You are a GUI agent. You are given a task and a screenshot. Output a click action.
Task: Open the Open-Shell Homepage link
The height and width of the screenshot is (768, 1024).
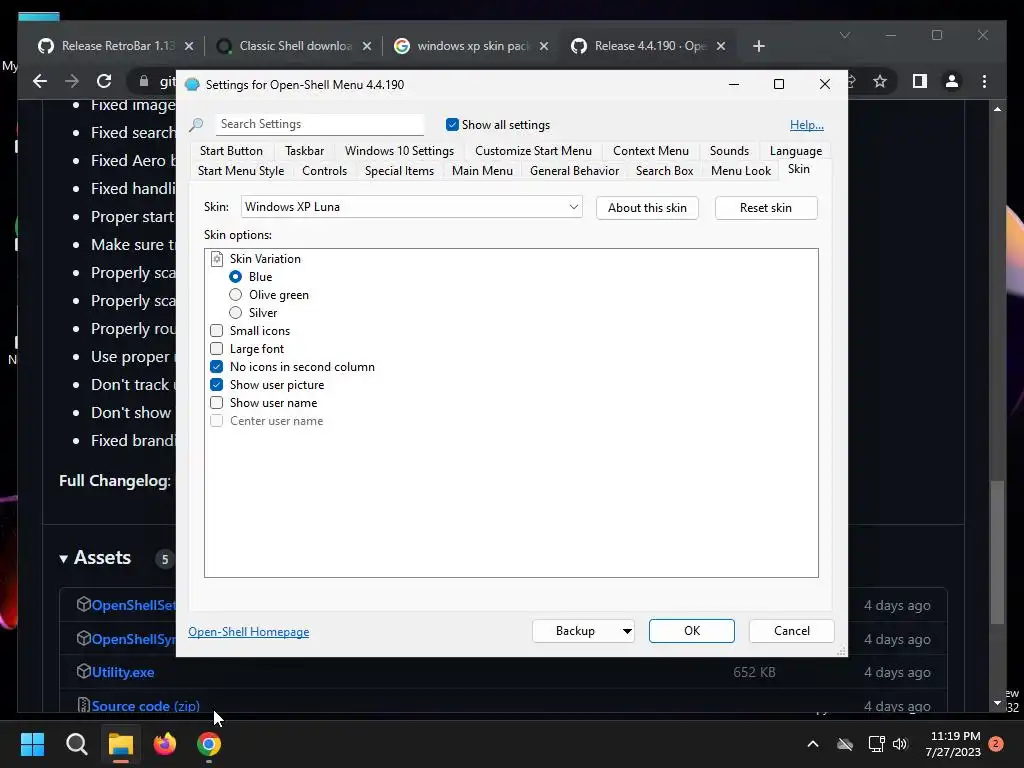249,632
